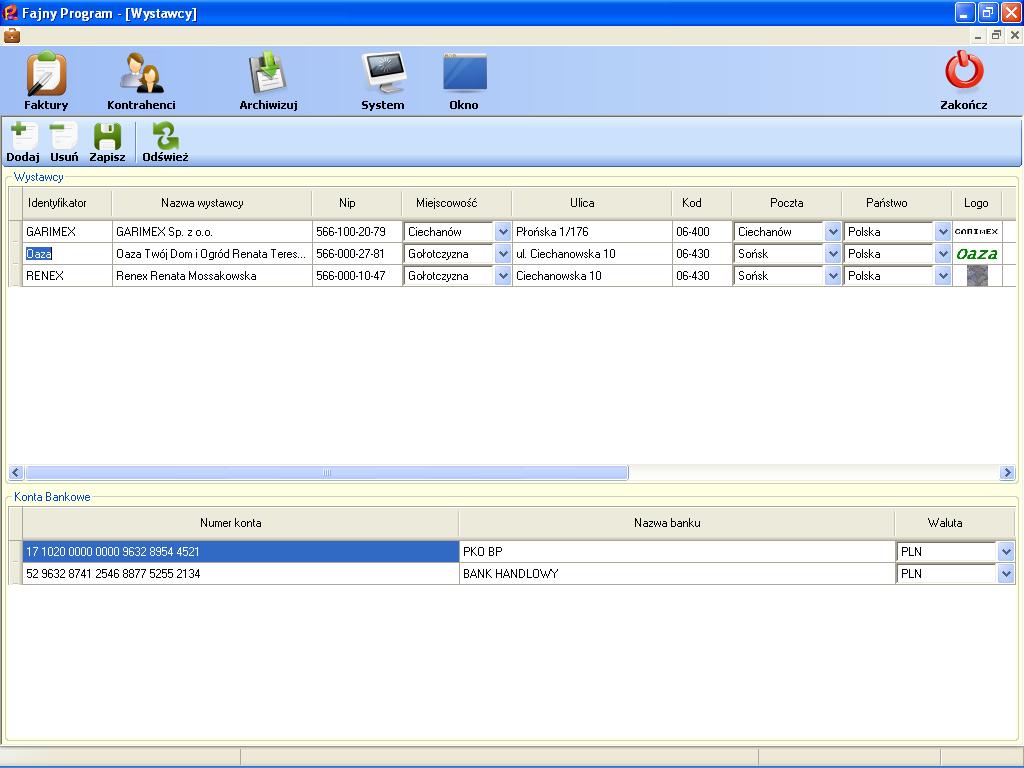Refresh the list with Odśwież
Viewport: 1024px width, 768px height.
tap(165, 142)
